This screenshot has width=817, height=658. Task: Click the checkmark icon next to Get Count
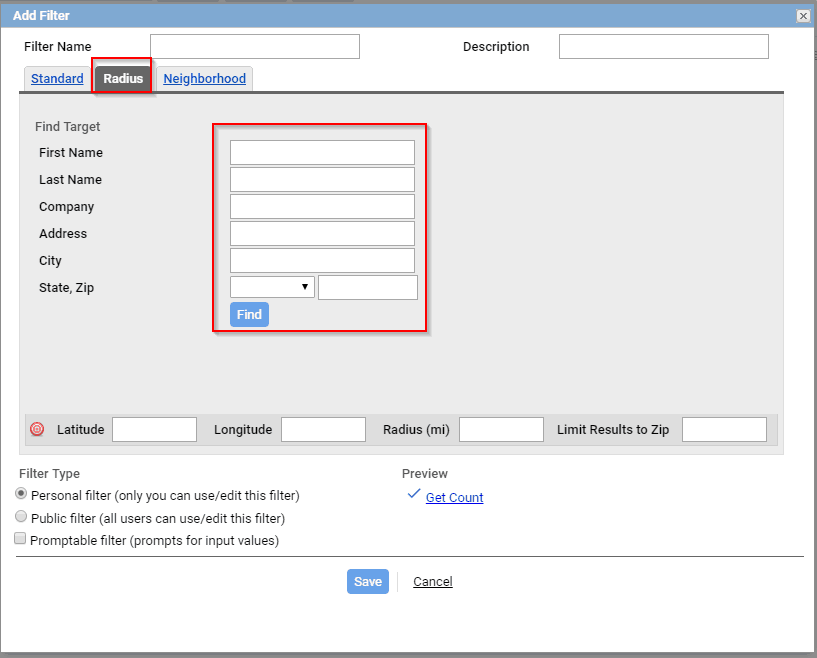pyautogui.click(x=414, y=494)
